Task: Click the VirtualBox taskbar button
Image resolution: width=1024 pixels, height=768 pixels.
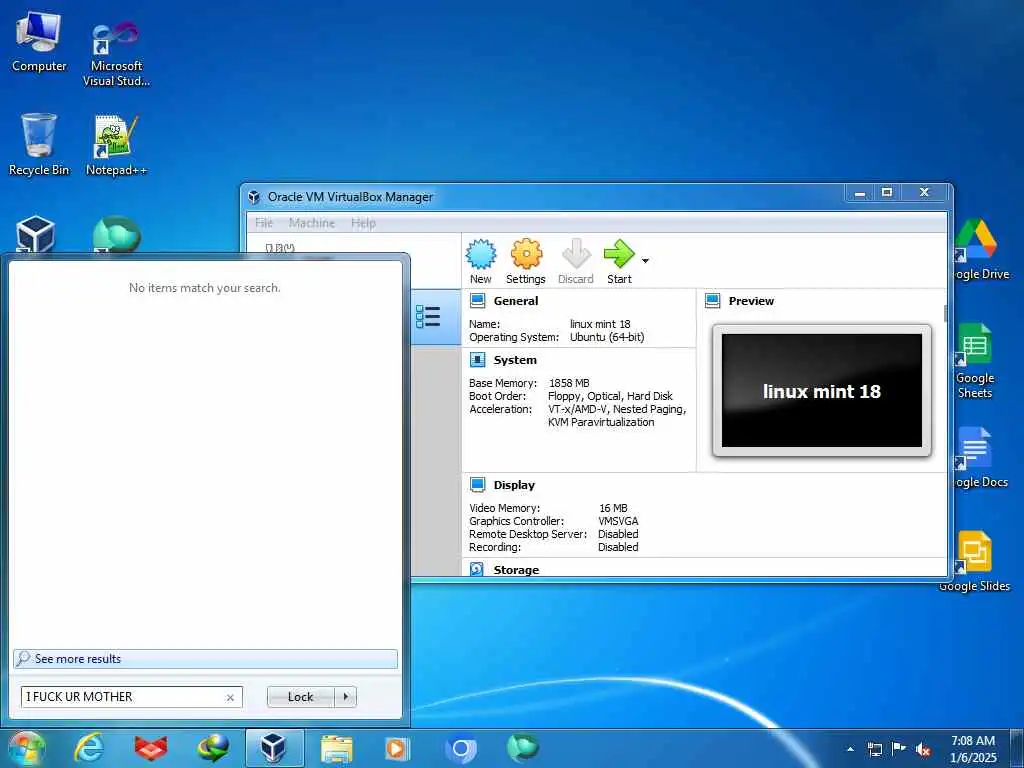Action: click(274, 748)
